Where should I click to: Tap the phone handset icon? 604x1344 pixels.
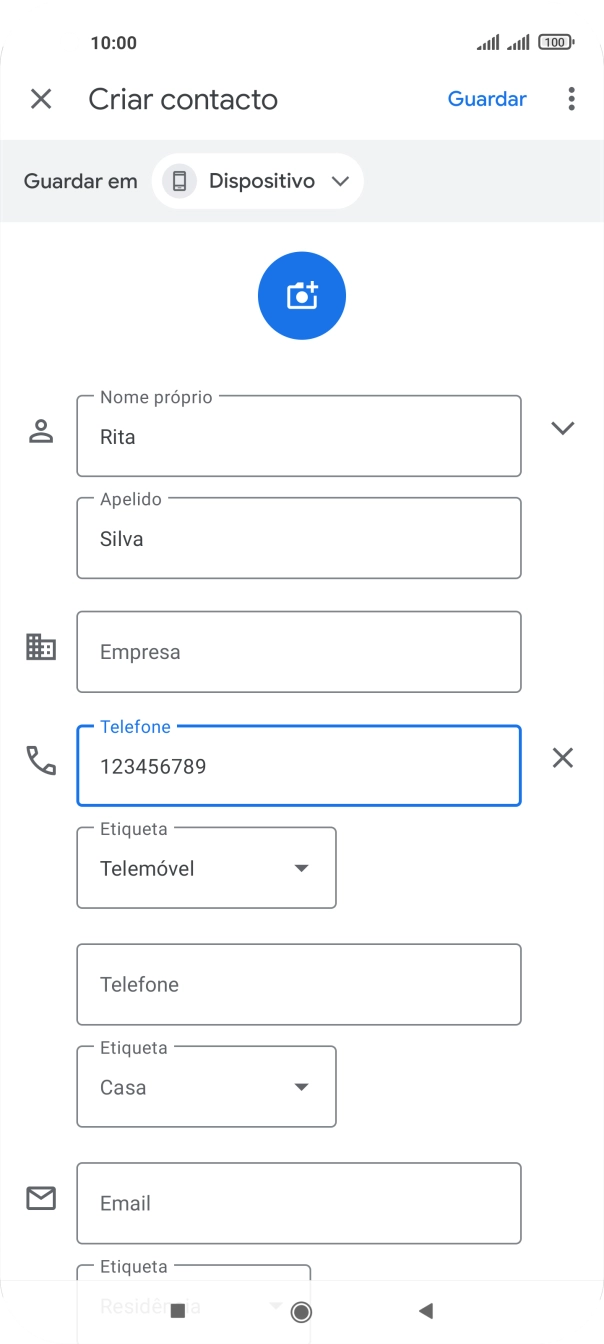(x=41, y=761)
